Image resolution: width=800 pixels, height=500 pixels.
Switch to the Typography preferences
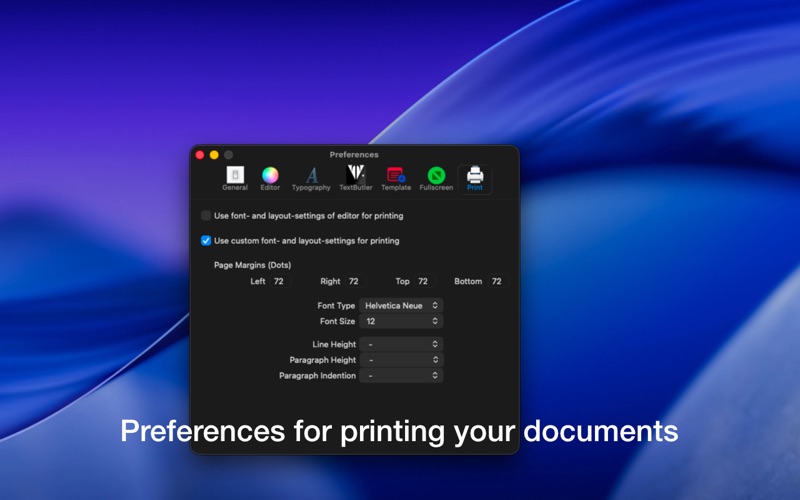point(311,179)
